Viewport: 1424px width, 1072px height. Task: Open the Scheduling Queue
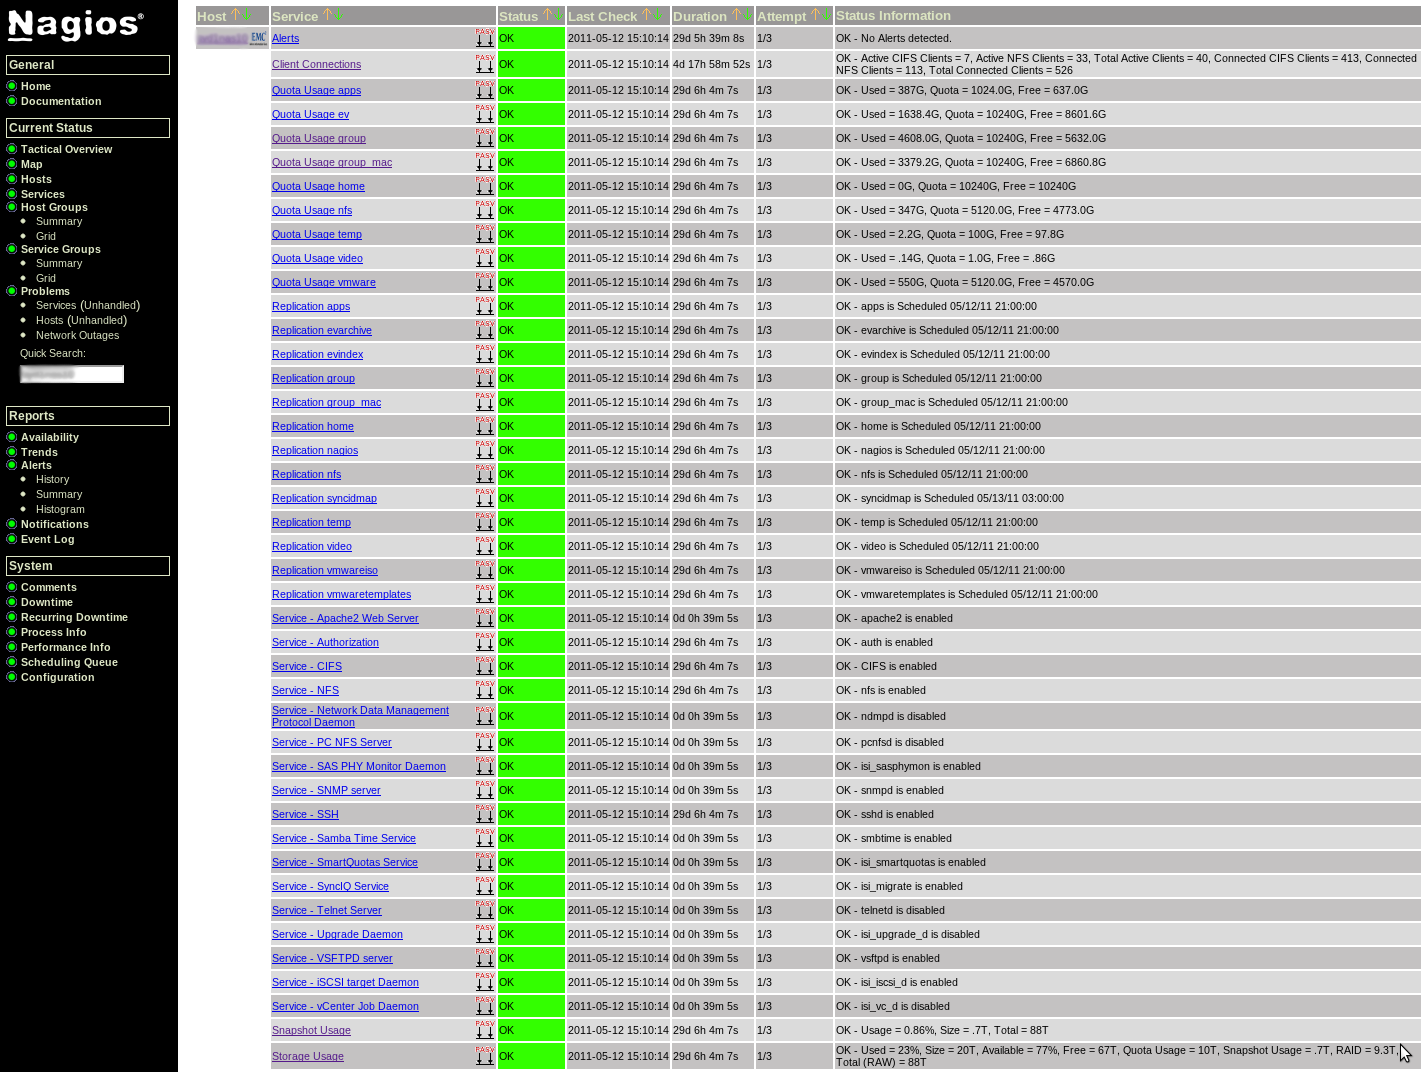click(x=69, y=662)
